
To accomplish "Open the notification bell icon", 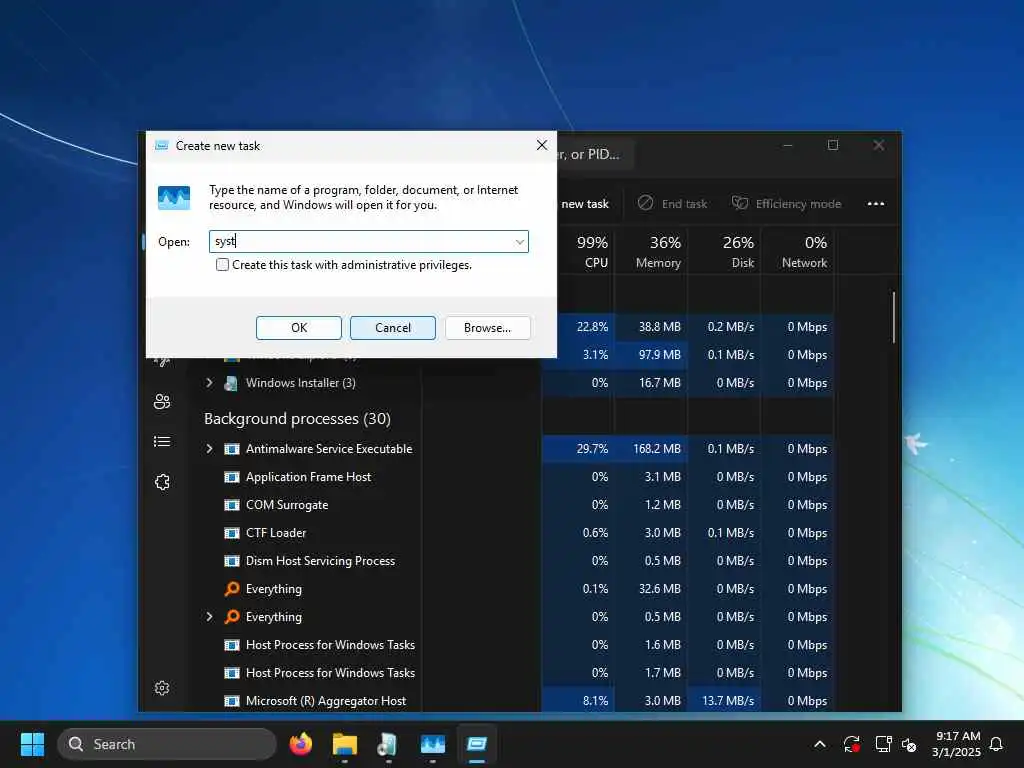I will 996,744.
